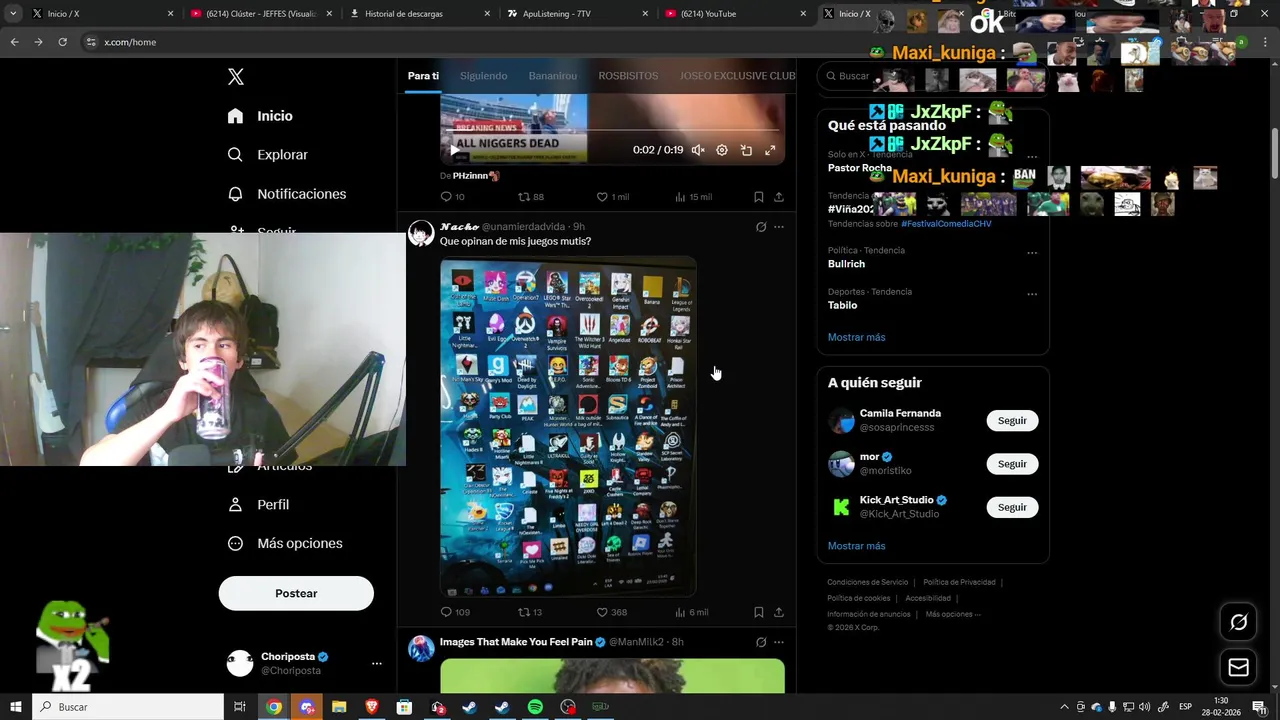Share Nacho's post

(779, 612)
